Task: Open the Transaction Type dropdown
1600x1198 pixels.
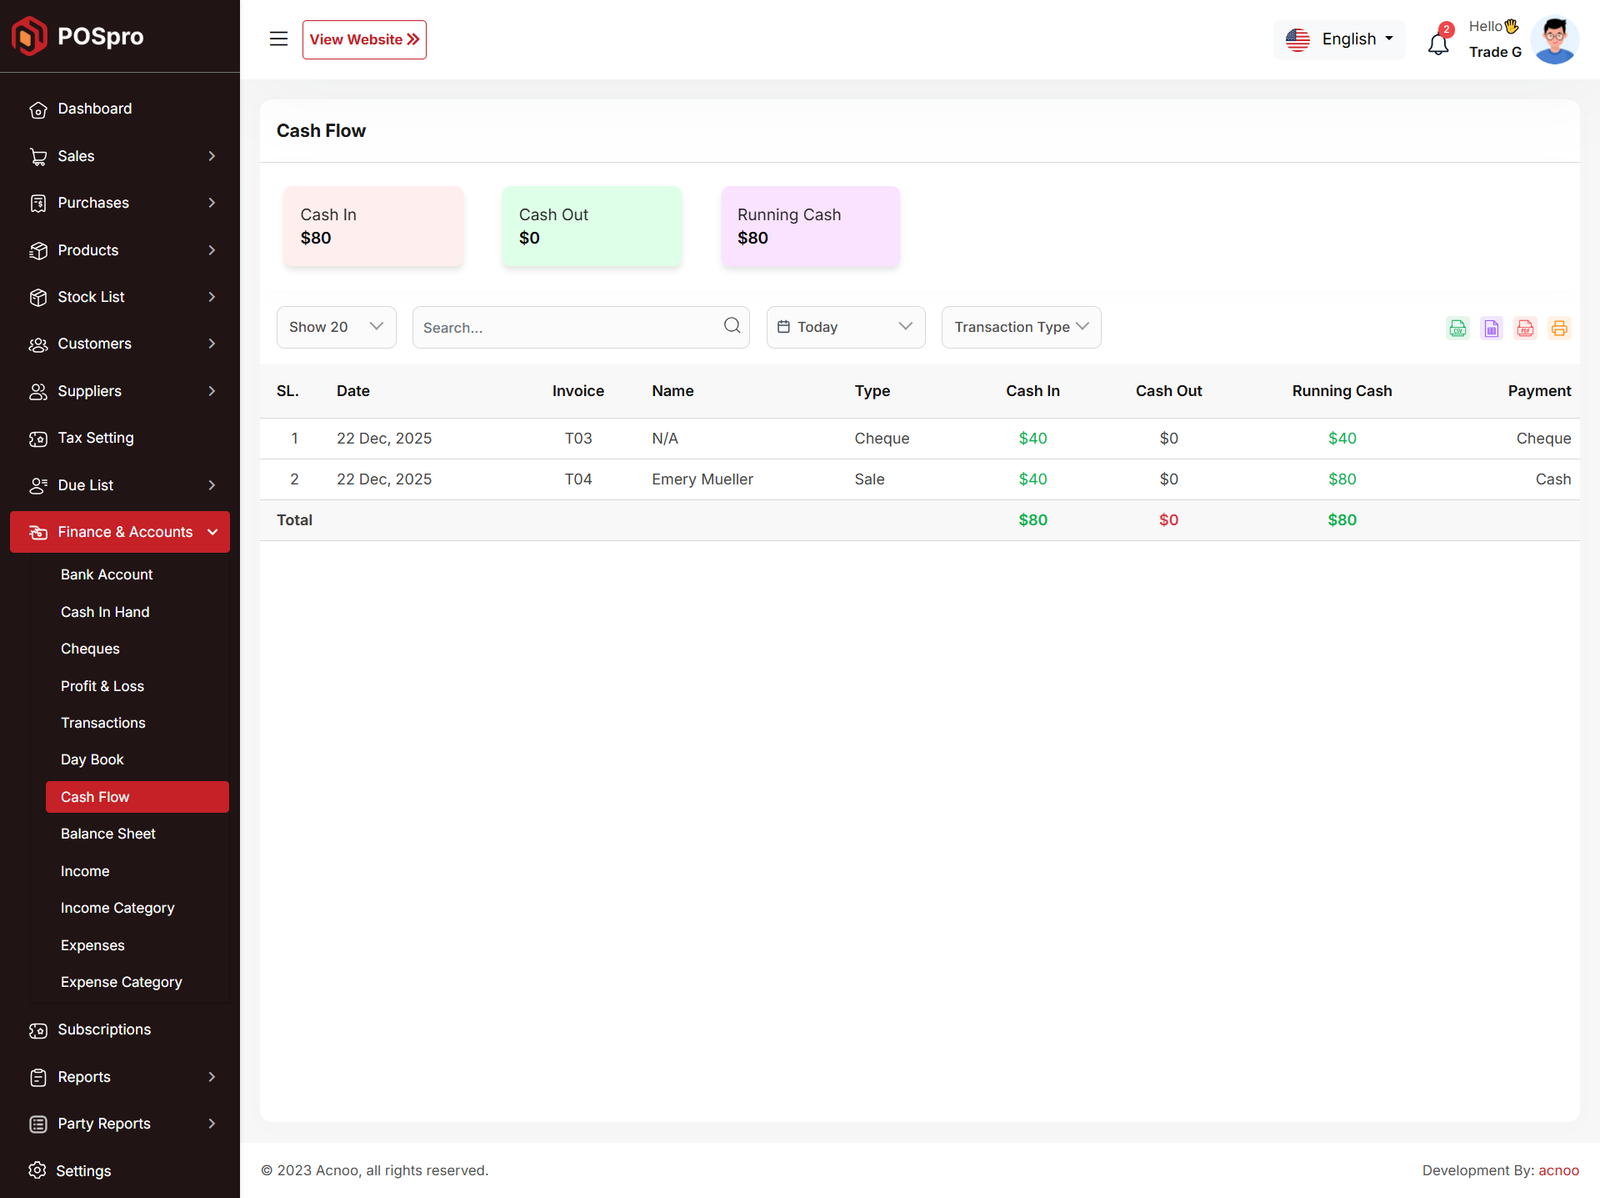Action: pos(1021,327)
